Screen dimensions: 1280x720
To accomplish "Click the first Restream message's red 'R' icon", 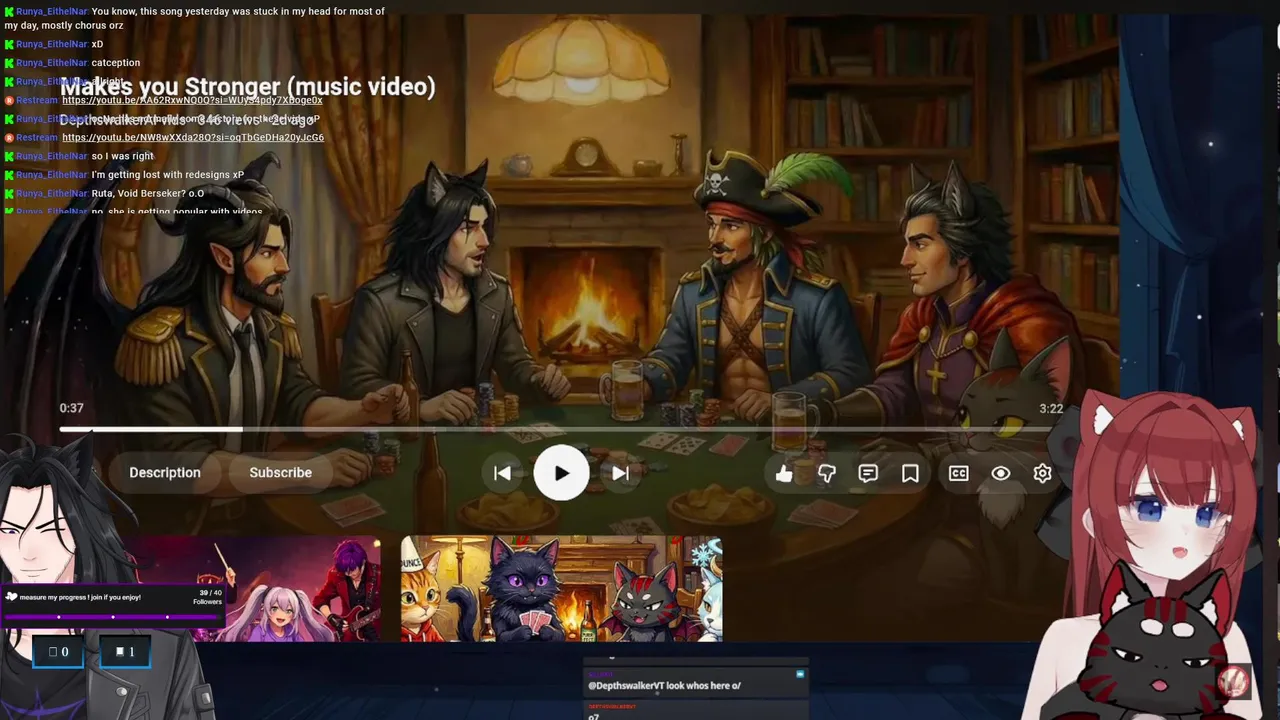I will coord(9,100).
